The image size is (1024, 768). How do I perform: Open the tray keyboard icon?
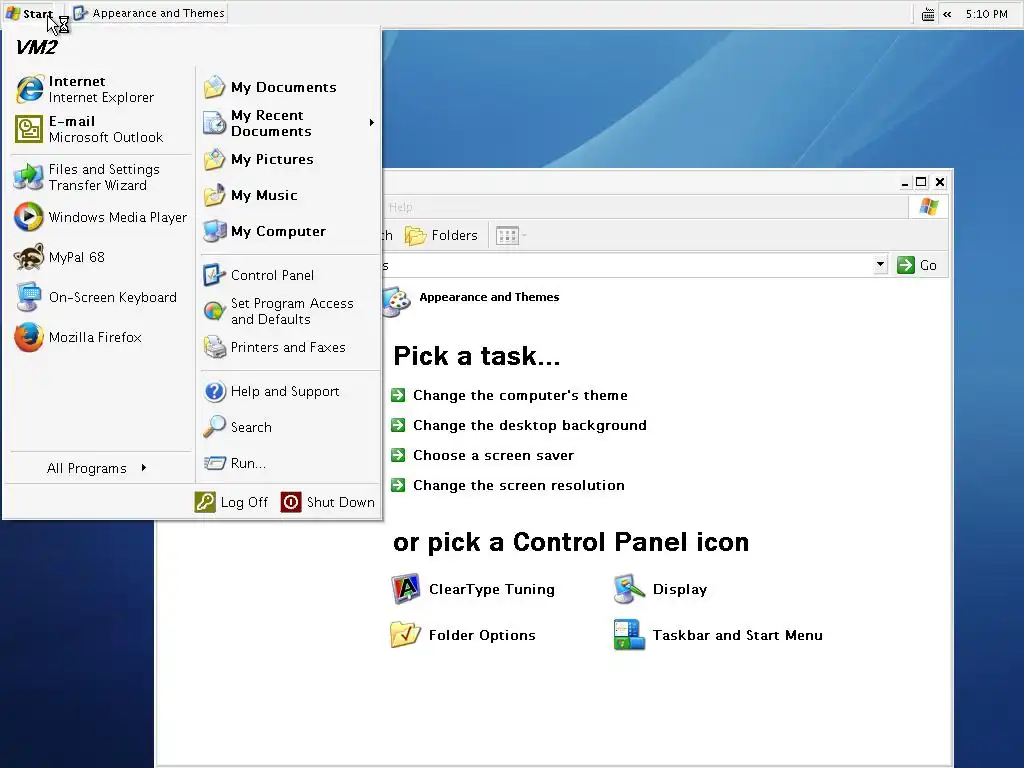(928, 14)
